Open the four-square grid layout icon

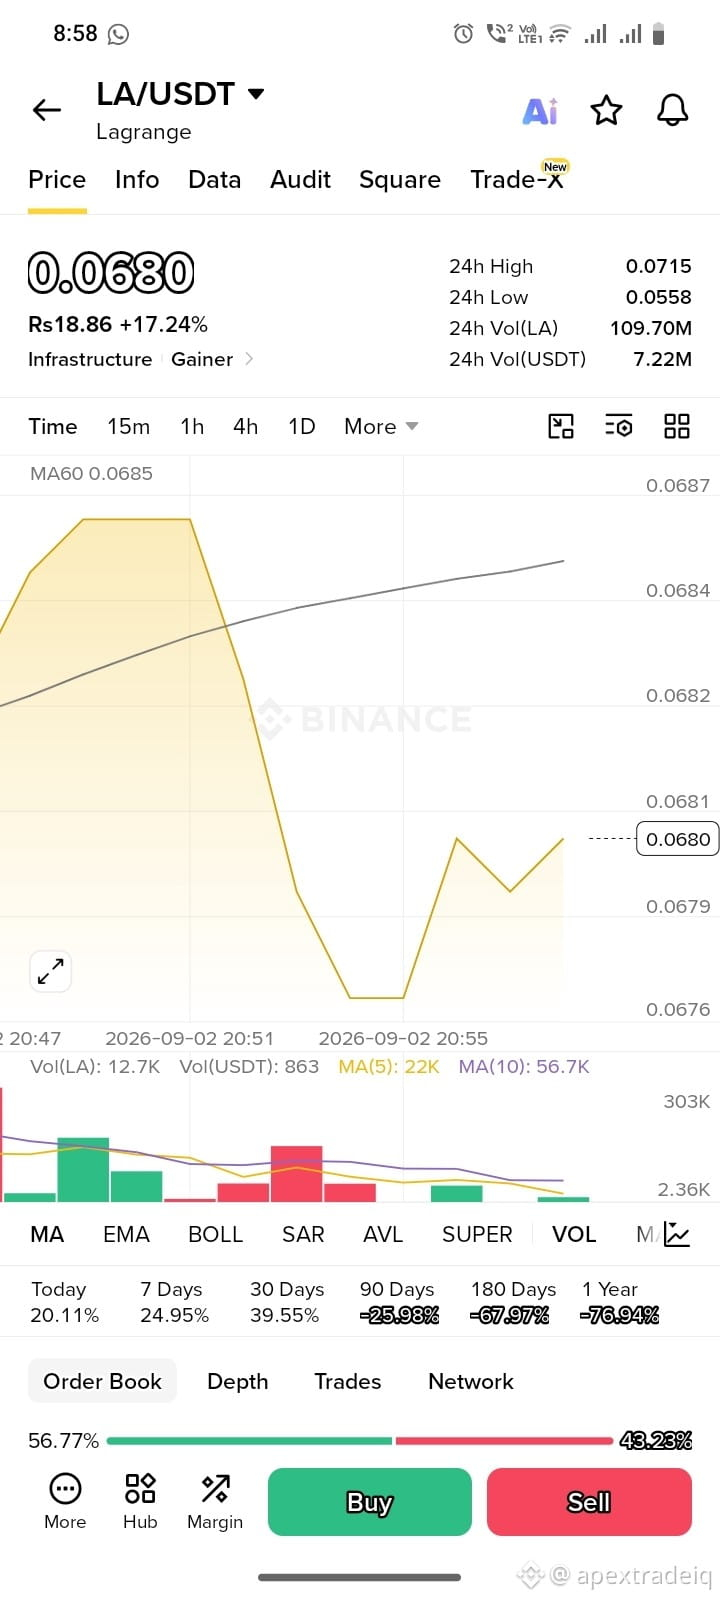[677, 427]
